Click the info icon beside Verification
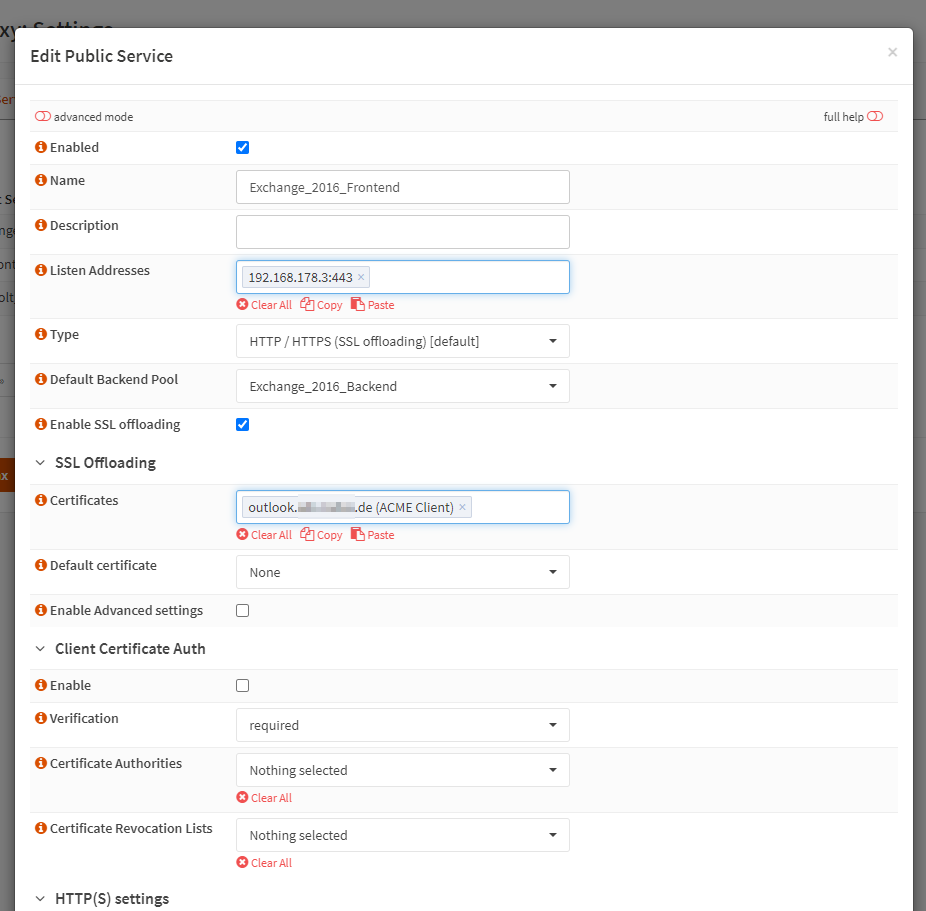926x911 pixels. click(x=41, y=717)
